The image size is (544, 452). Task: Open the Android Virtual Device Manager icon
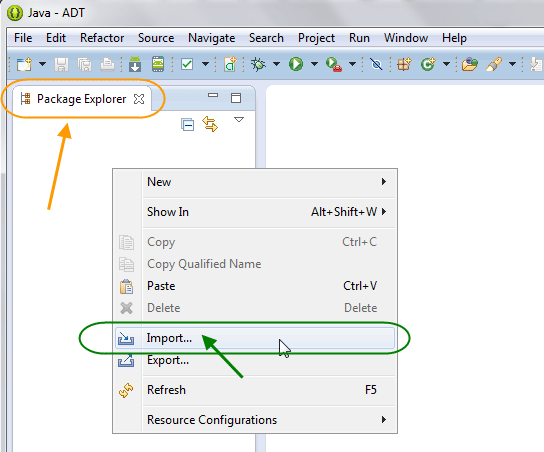click(158, 64)
